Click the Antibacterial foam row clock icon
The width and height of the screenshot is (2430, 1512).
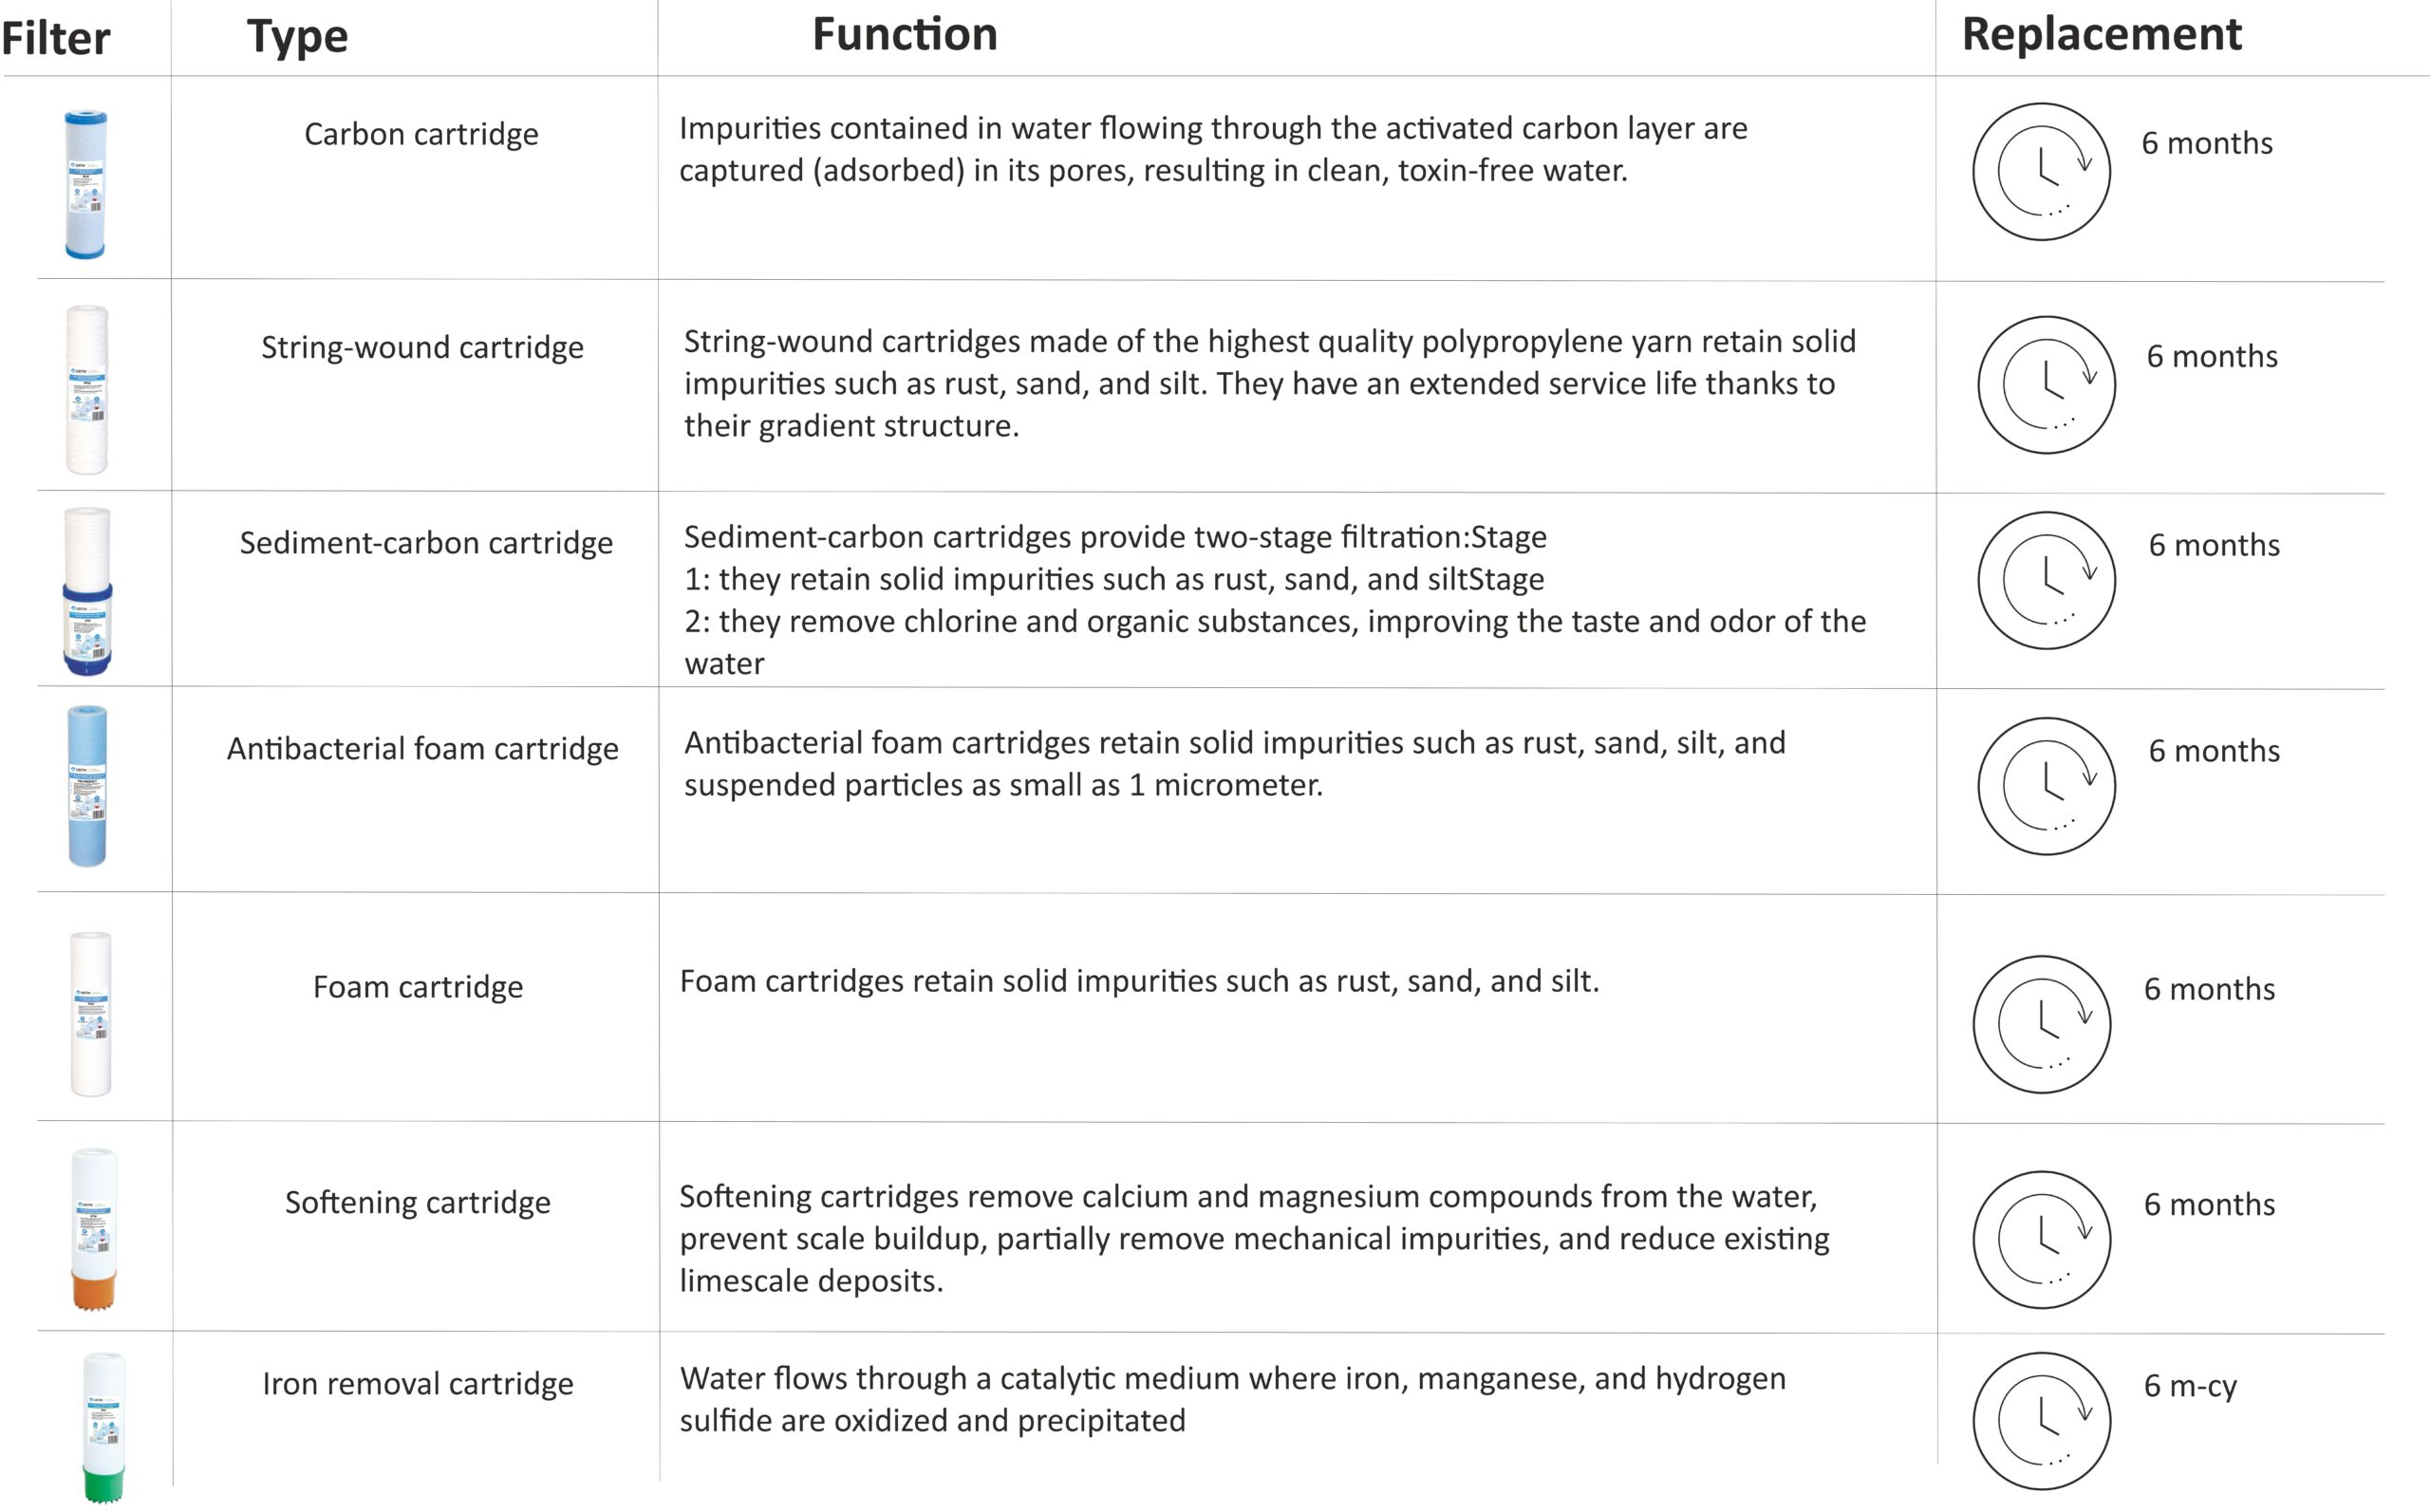[x=2046, y=786]
